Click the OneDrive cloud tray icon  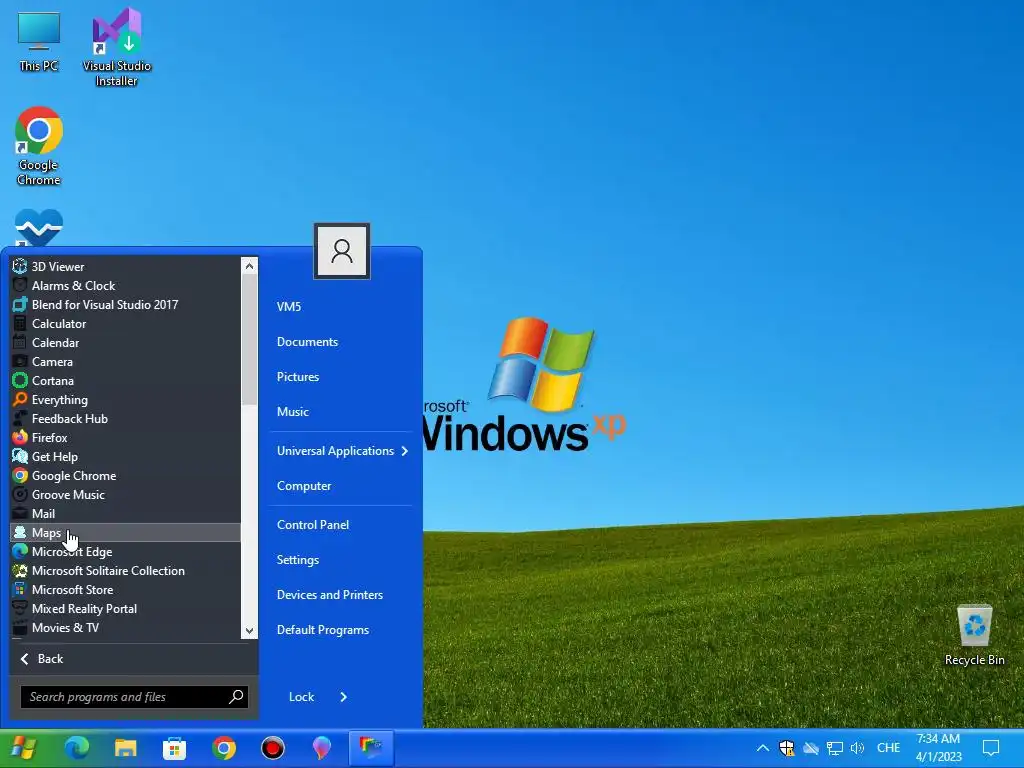pos(810,748)
